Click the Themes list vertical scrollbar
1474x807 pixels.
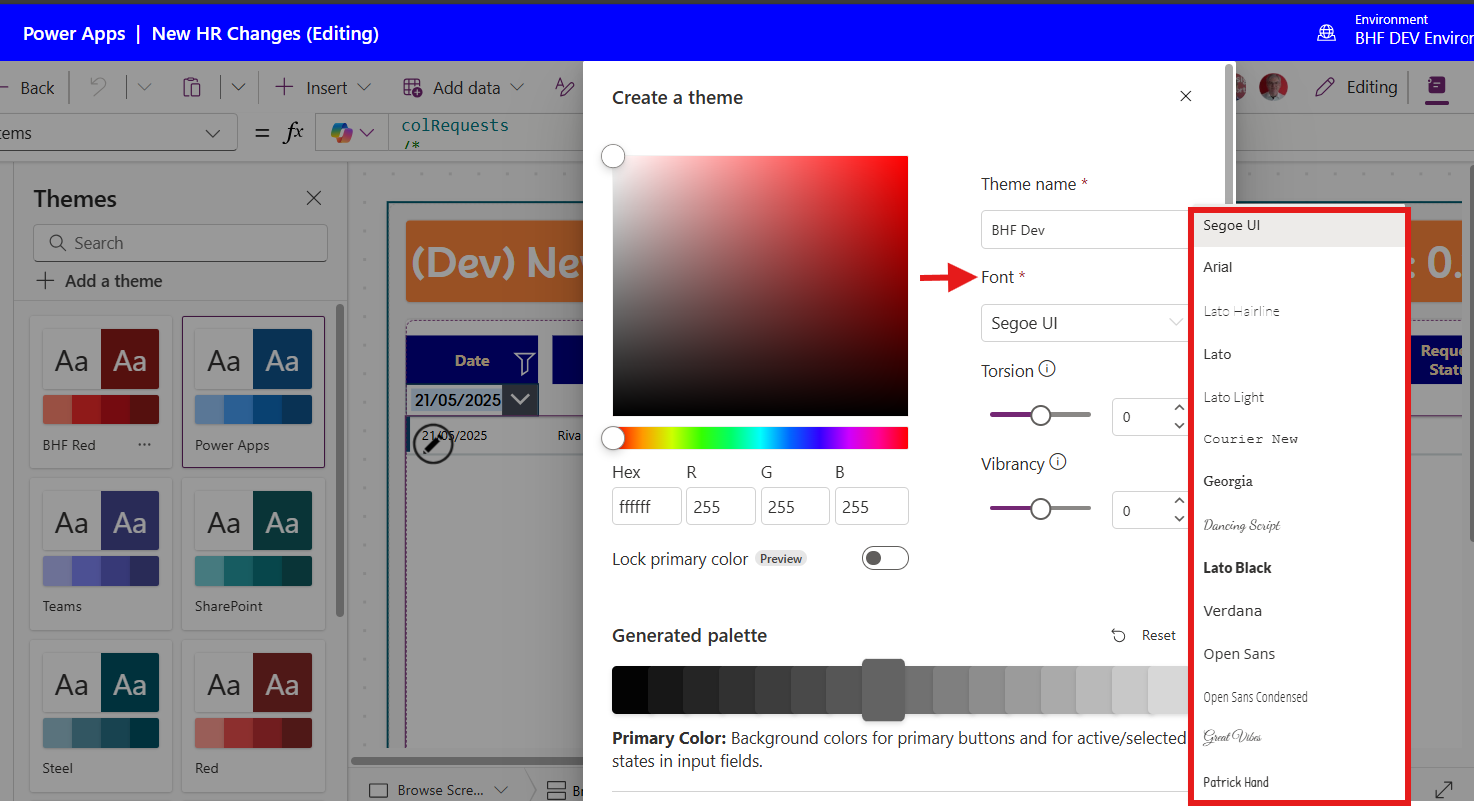click(x=340, y=460)
